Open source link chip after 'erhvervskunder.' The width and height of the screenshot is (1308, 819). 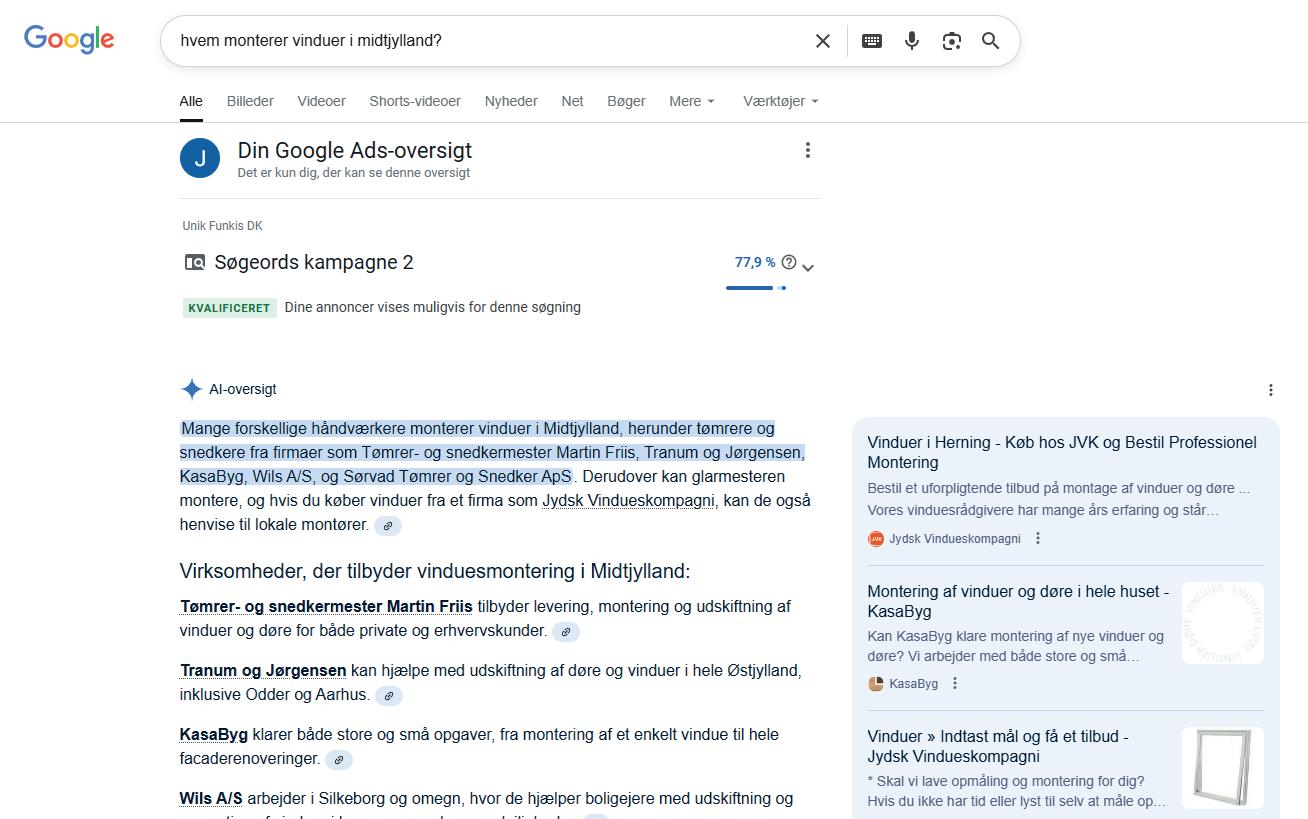[x=566, y=632]
